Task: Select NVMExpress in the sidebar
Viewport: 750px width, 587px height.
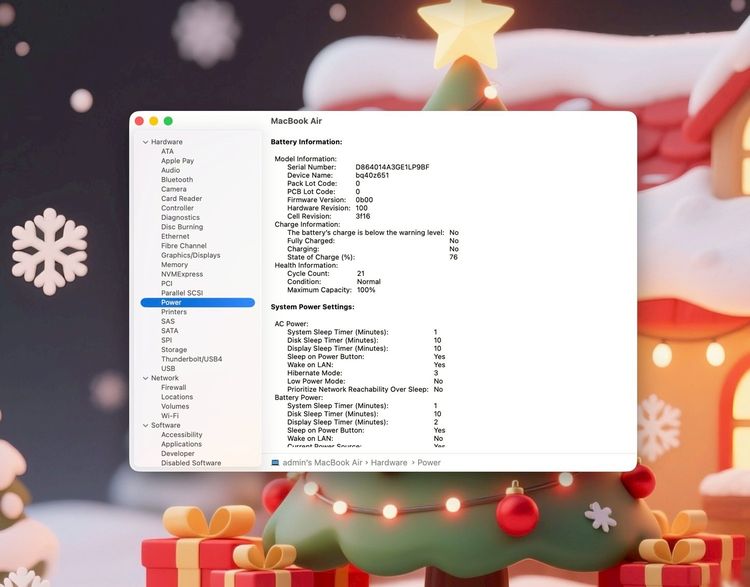Action: [182, 274]
